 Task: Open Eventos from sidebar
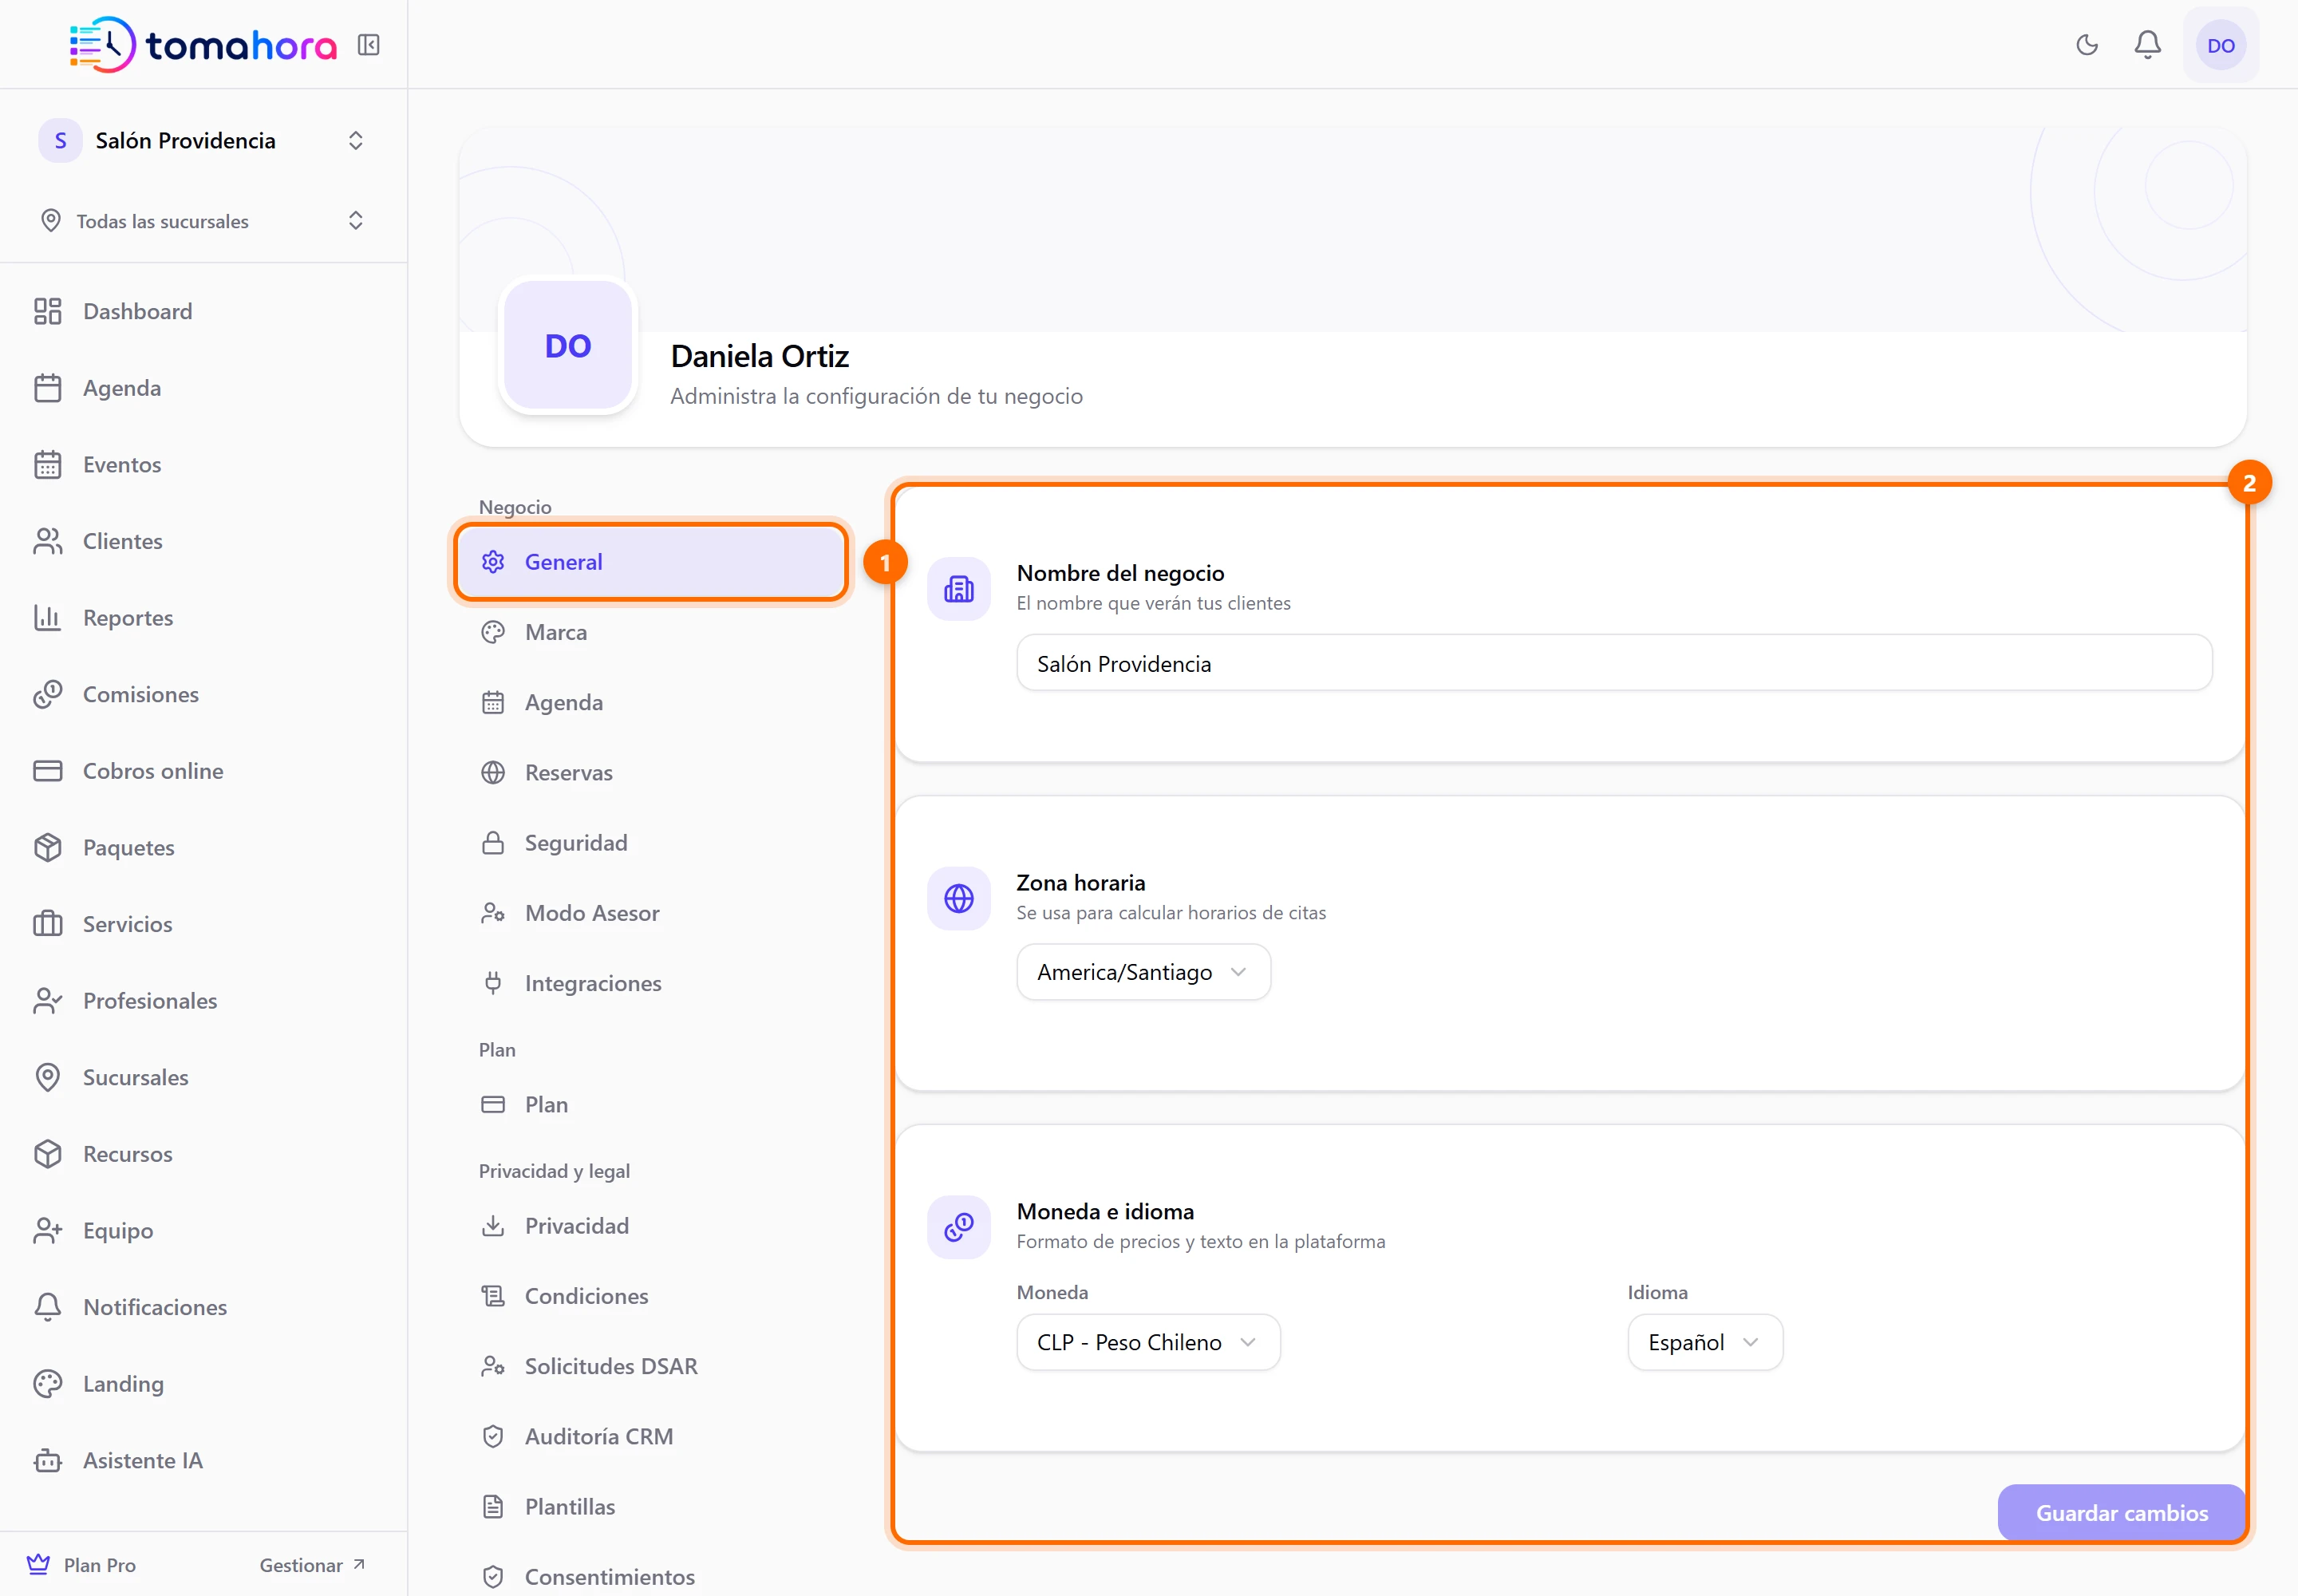point(203,464)
